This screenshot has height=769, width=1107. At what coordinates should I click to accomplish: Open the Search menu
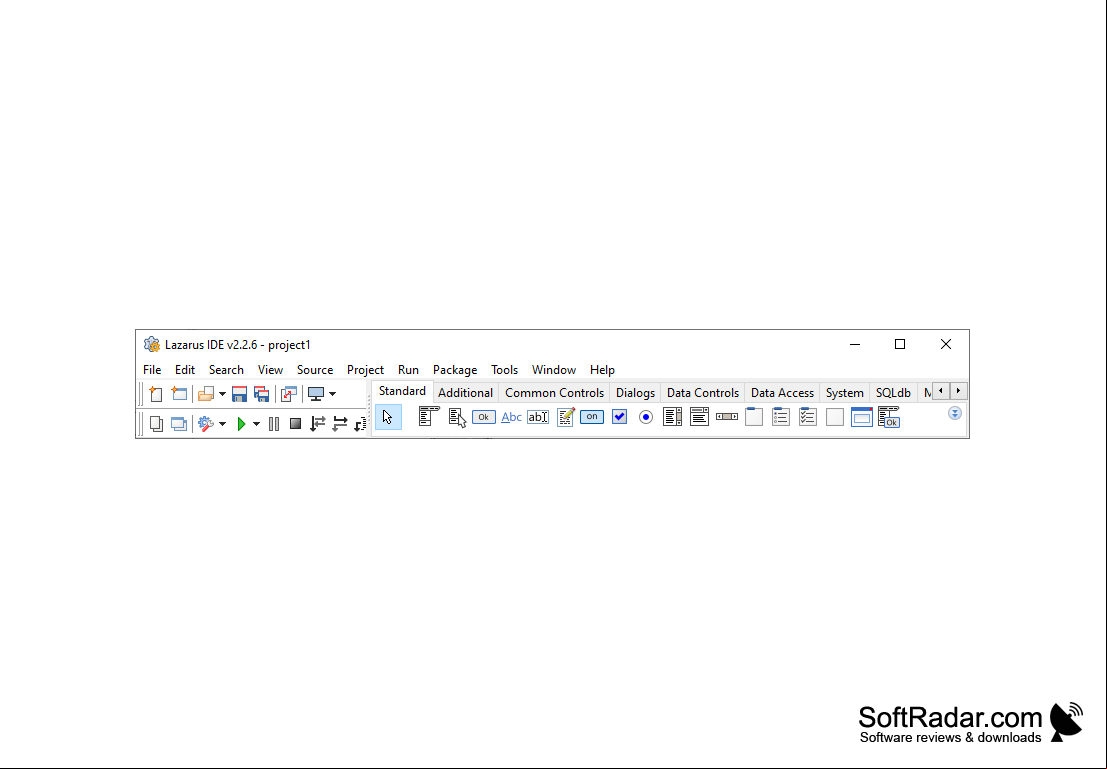226,369
